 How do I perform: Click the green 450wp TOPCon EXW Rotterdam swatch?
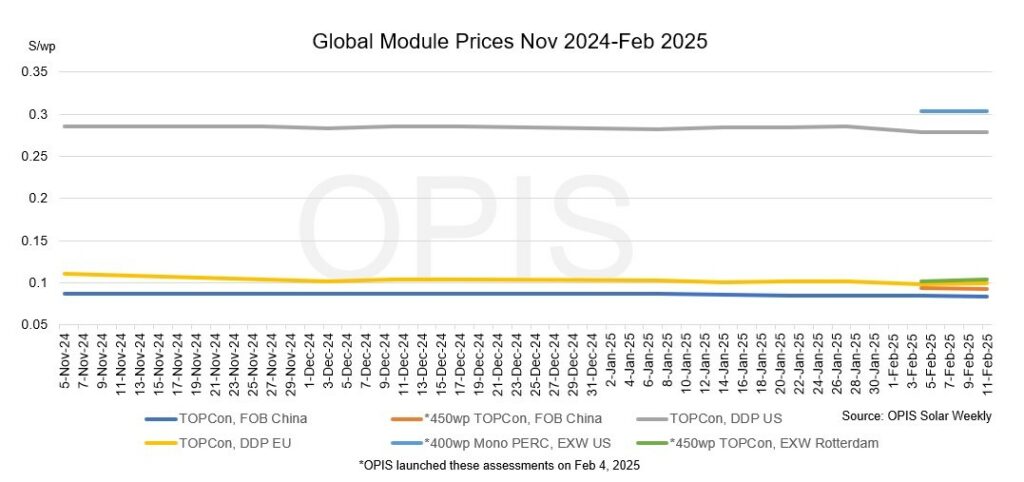(652, 443)
